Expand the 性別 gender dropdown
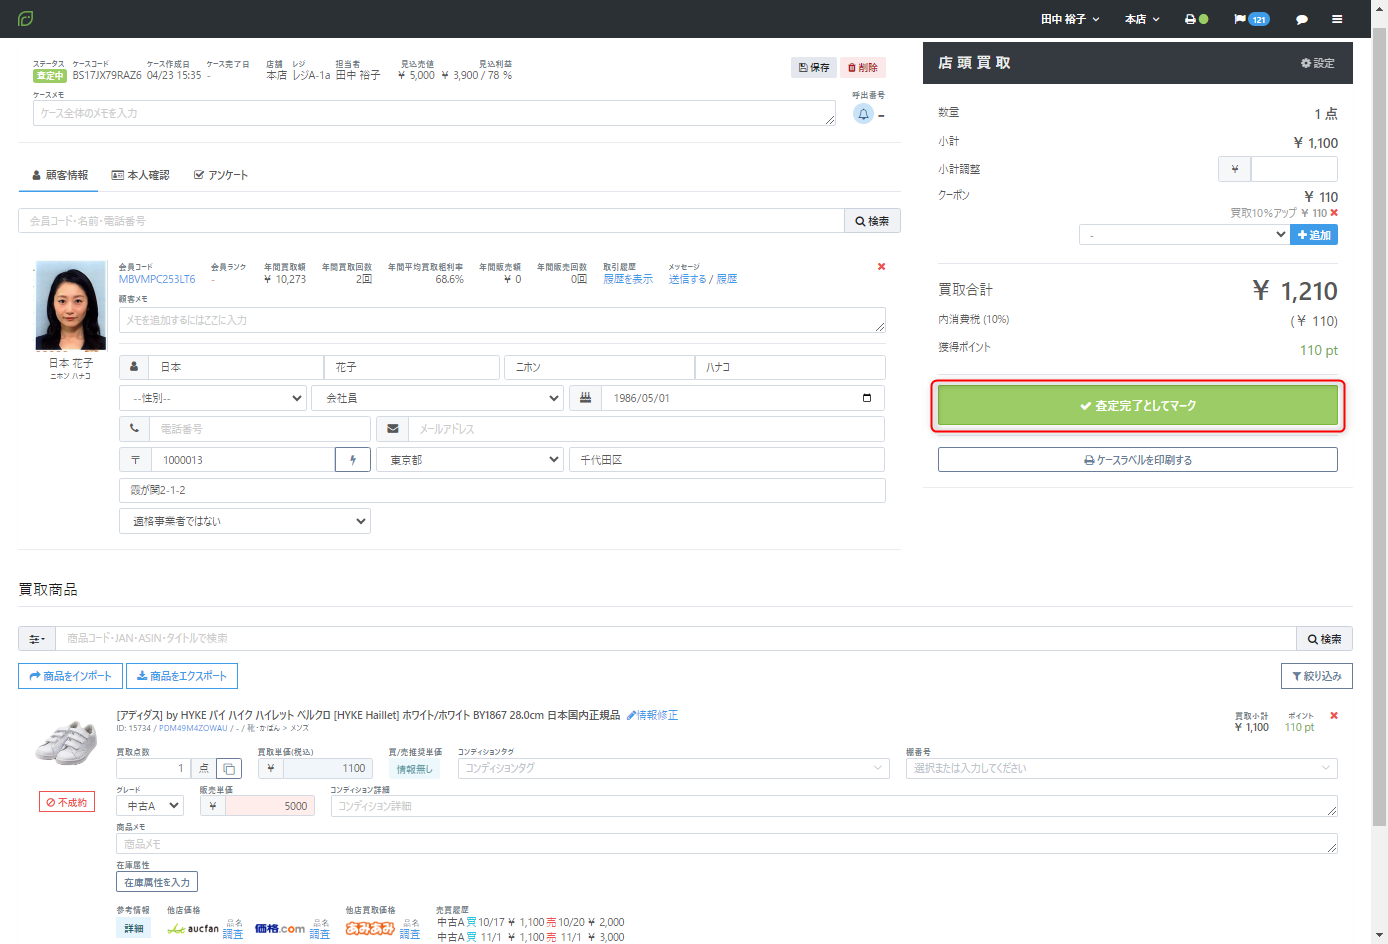1388x944 pixels. pos(212,398)
